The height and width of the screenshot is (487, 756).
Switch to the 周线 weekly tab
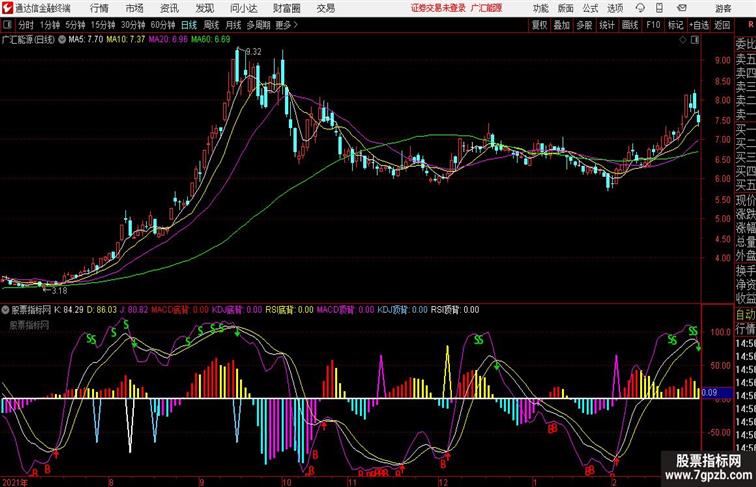(x=211, y=25)
